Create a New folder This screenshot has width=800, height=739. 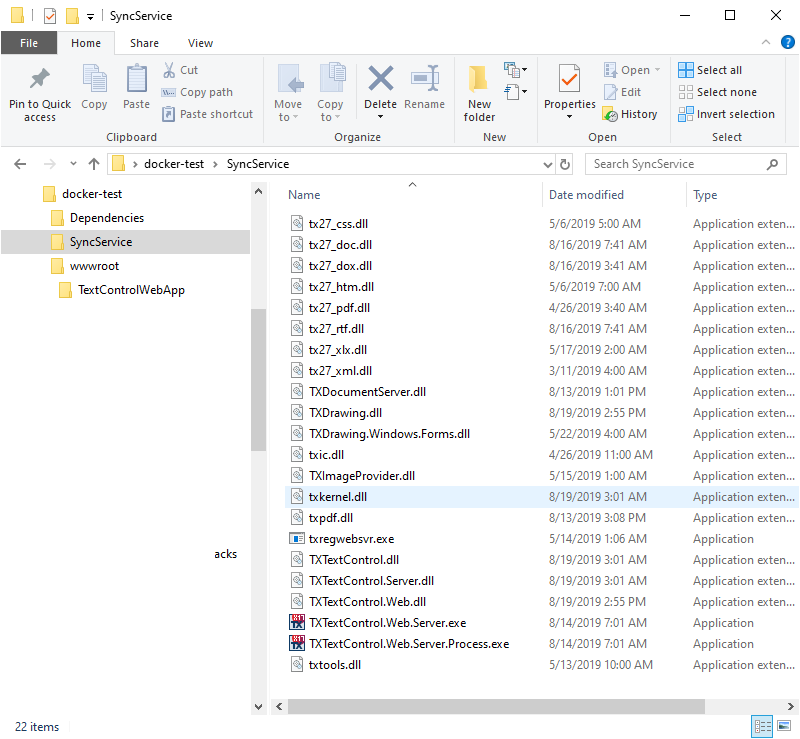pyautogui.click(x=479, y=93)
